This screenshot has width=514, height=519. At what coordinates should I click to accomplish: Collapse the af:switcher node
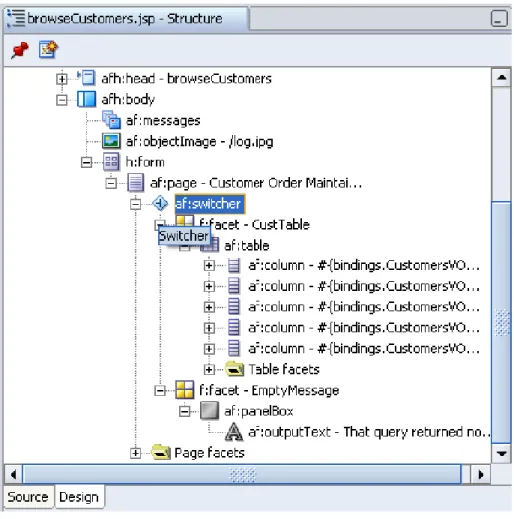(x=135, y=204)
